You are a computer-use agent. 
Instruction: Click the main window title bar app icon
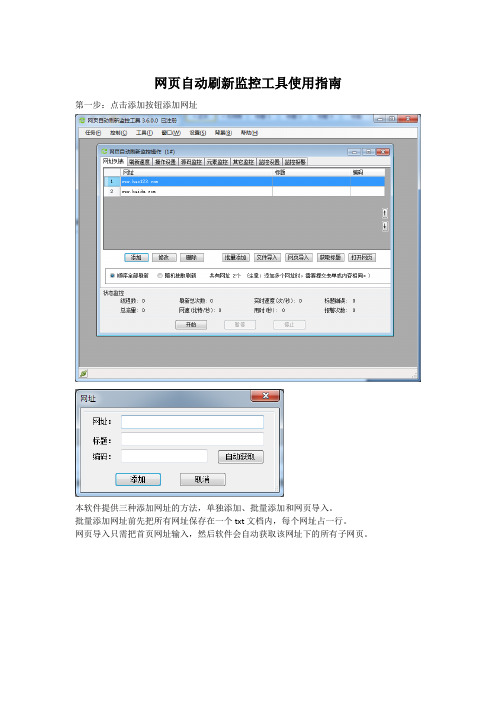pos(82,120)
